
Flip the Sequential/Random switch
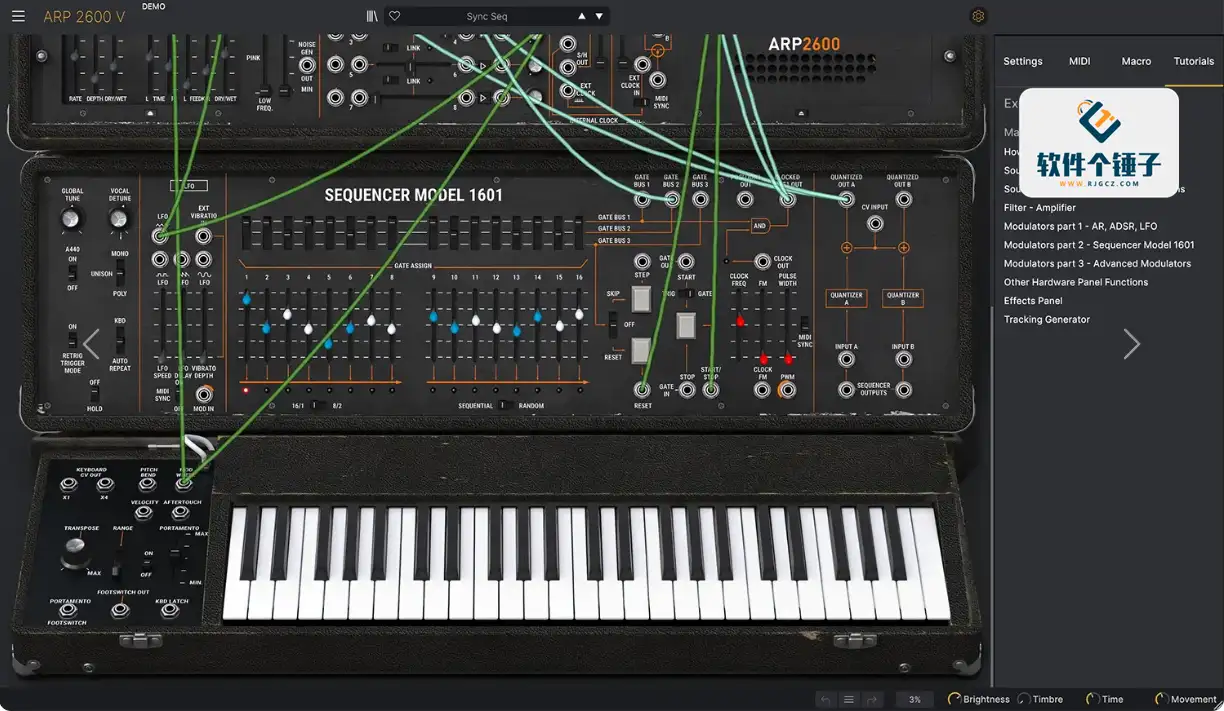tap(507, 405)
